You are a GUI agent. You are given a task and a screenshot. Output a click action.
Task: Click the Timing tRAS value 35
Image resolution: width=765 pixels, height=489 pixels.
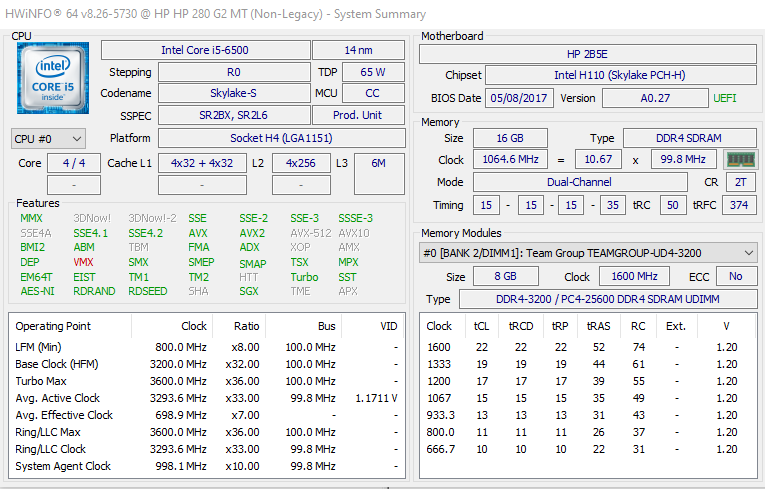(613, 205)
